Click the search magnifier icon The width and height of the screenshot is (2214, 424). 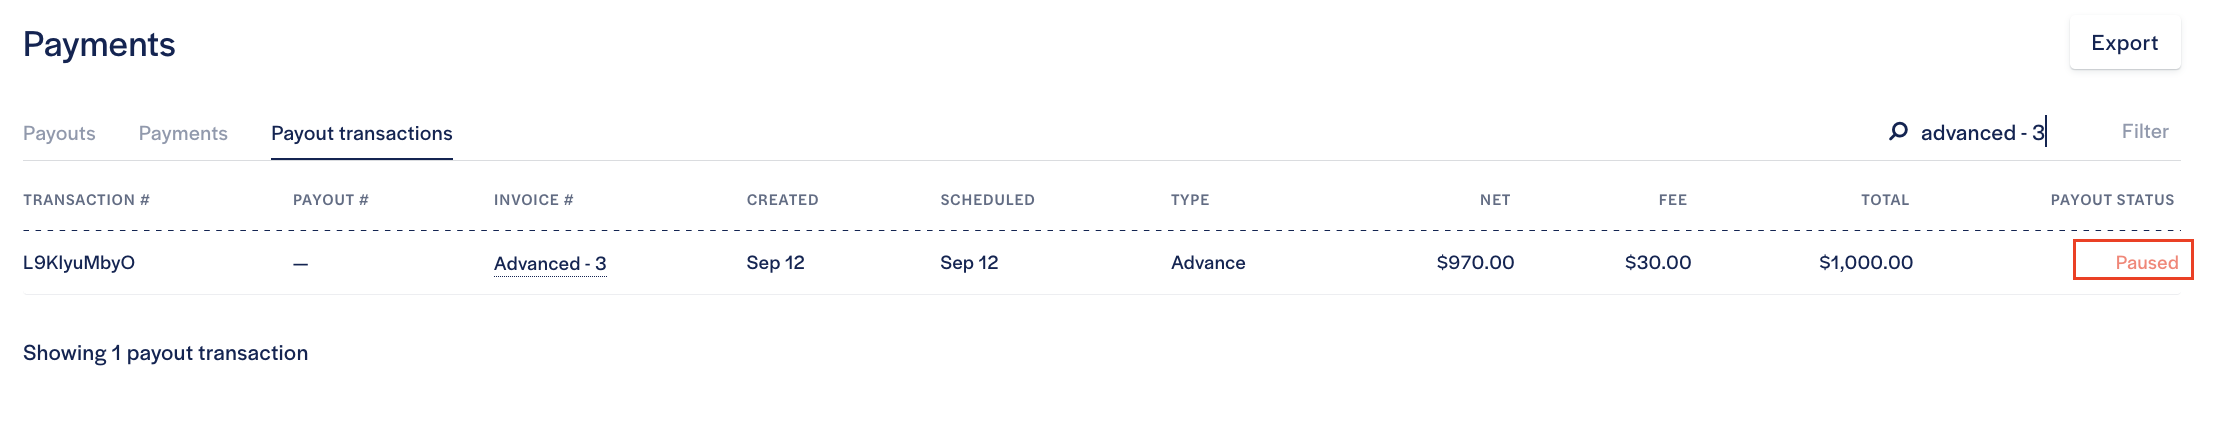coord(1897,132)
